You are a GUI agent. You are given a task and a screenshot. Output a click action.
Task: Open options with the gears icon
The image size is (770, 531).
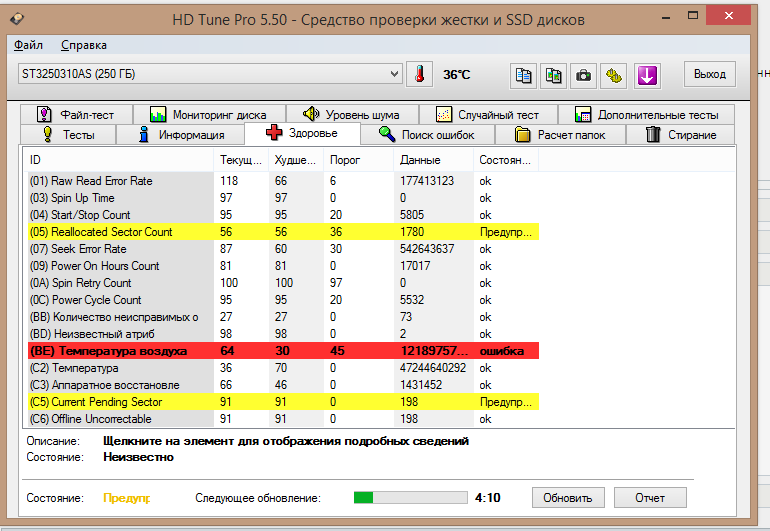(613, 76)
